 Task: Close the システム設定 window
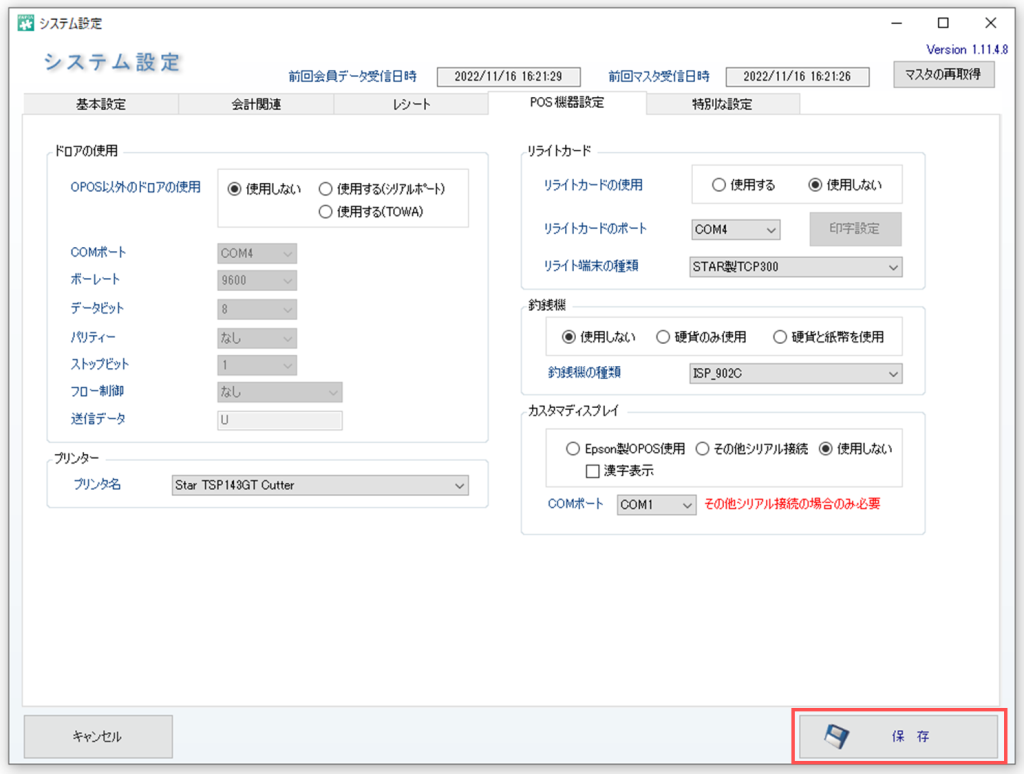(991, 24)
